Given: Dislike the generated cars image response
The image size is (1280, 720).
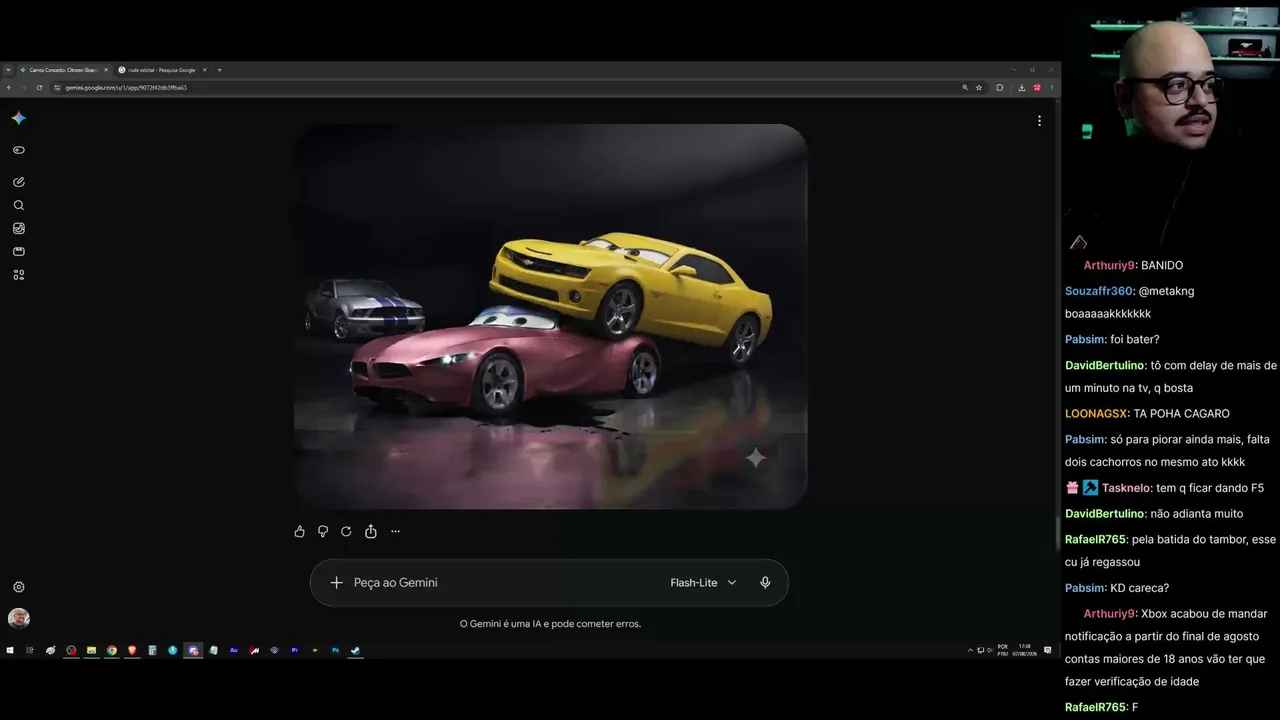Looking at the screenshot, I should click(x=323, y=532).
